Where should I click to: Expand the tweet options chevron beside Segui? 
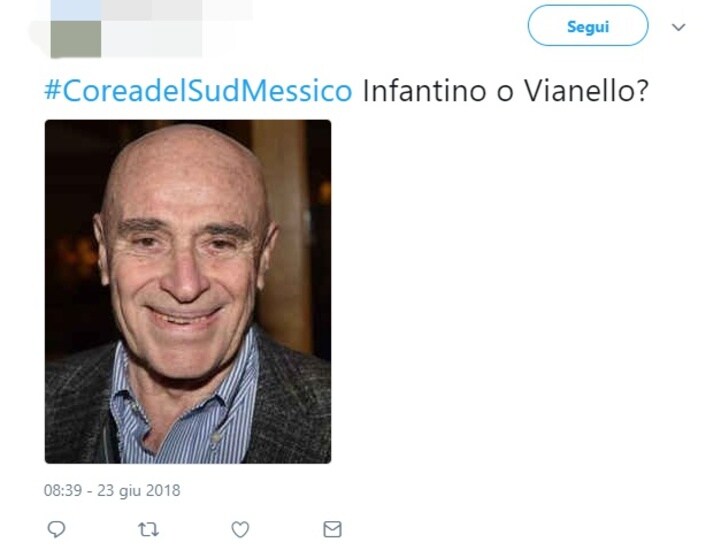(678, 27)
